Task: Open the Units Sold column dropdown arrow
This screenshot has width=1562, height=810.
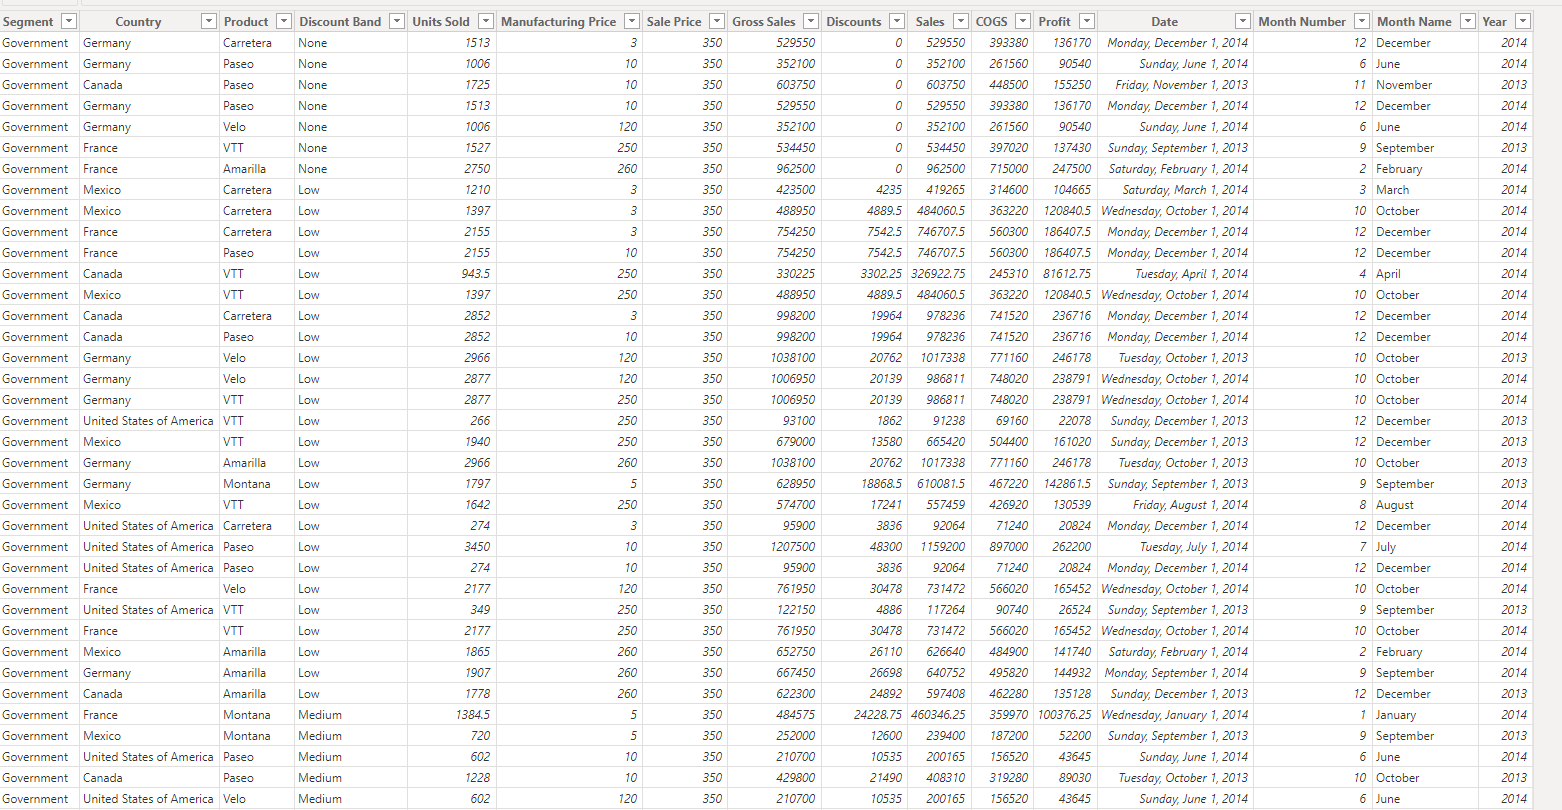Action: (x=486, y=21)
